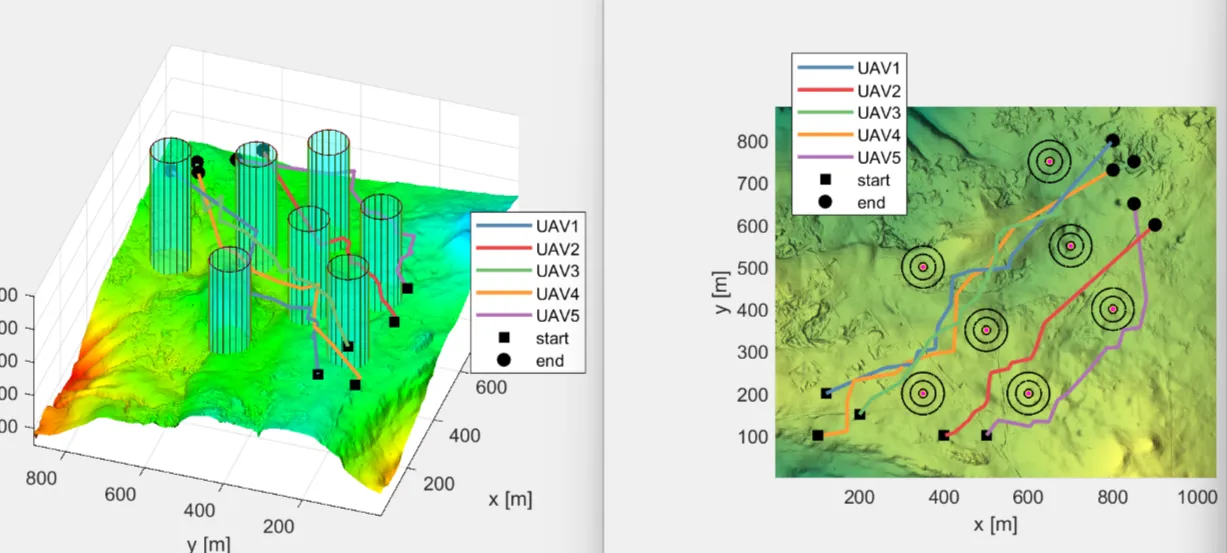1227x553 pixels.
Task: Click UAV1 label in the 3D plot legend
Action: (x=558, y=226)
